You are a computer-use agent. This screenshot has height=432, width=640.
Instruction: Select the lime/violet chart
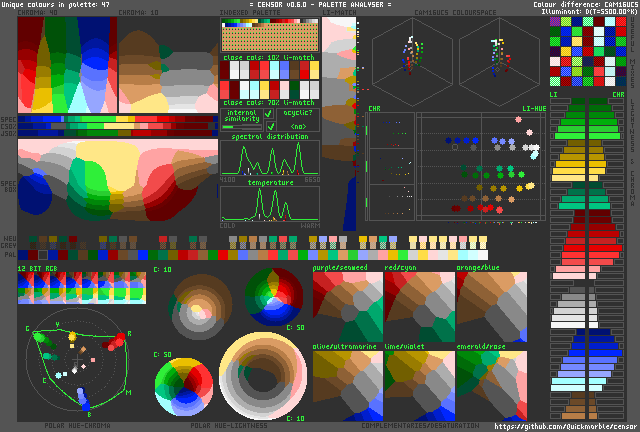click(x=420, y=386)
